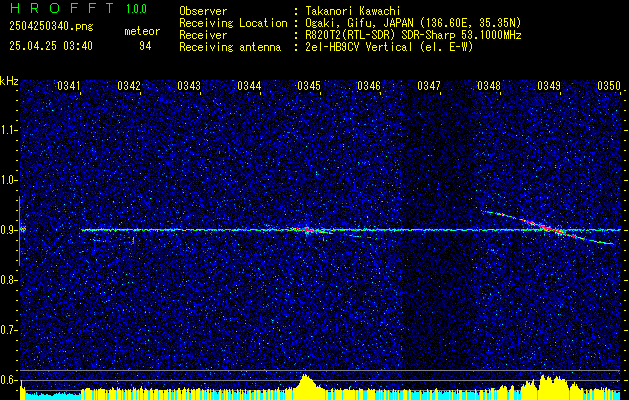Image resolution: width=629 pixels, height=400 pixels.
Task: Click the Observer field label
Action: point(203,11)
